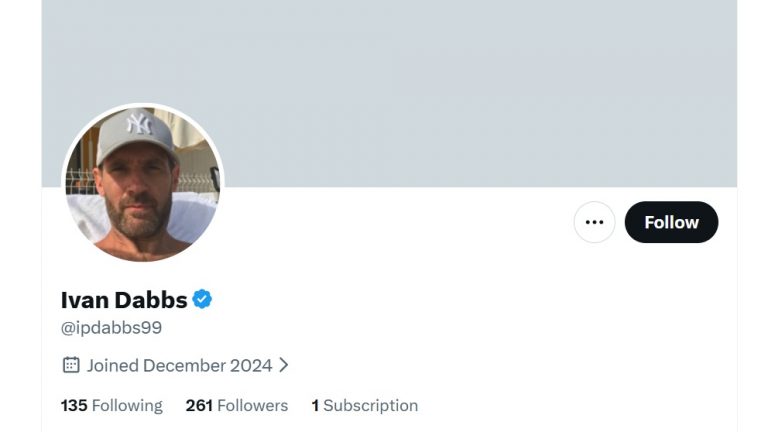Click the word Following

(x=127, y=405)
